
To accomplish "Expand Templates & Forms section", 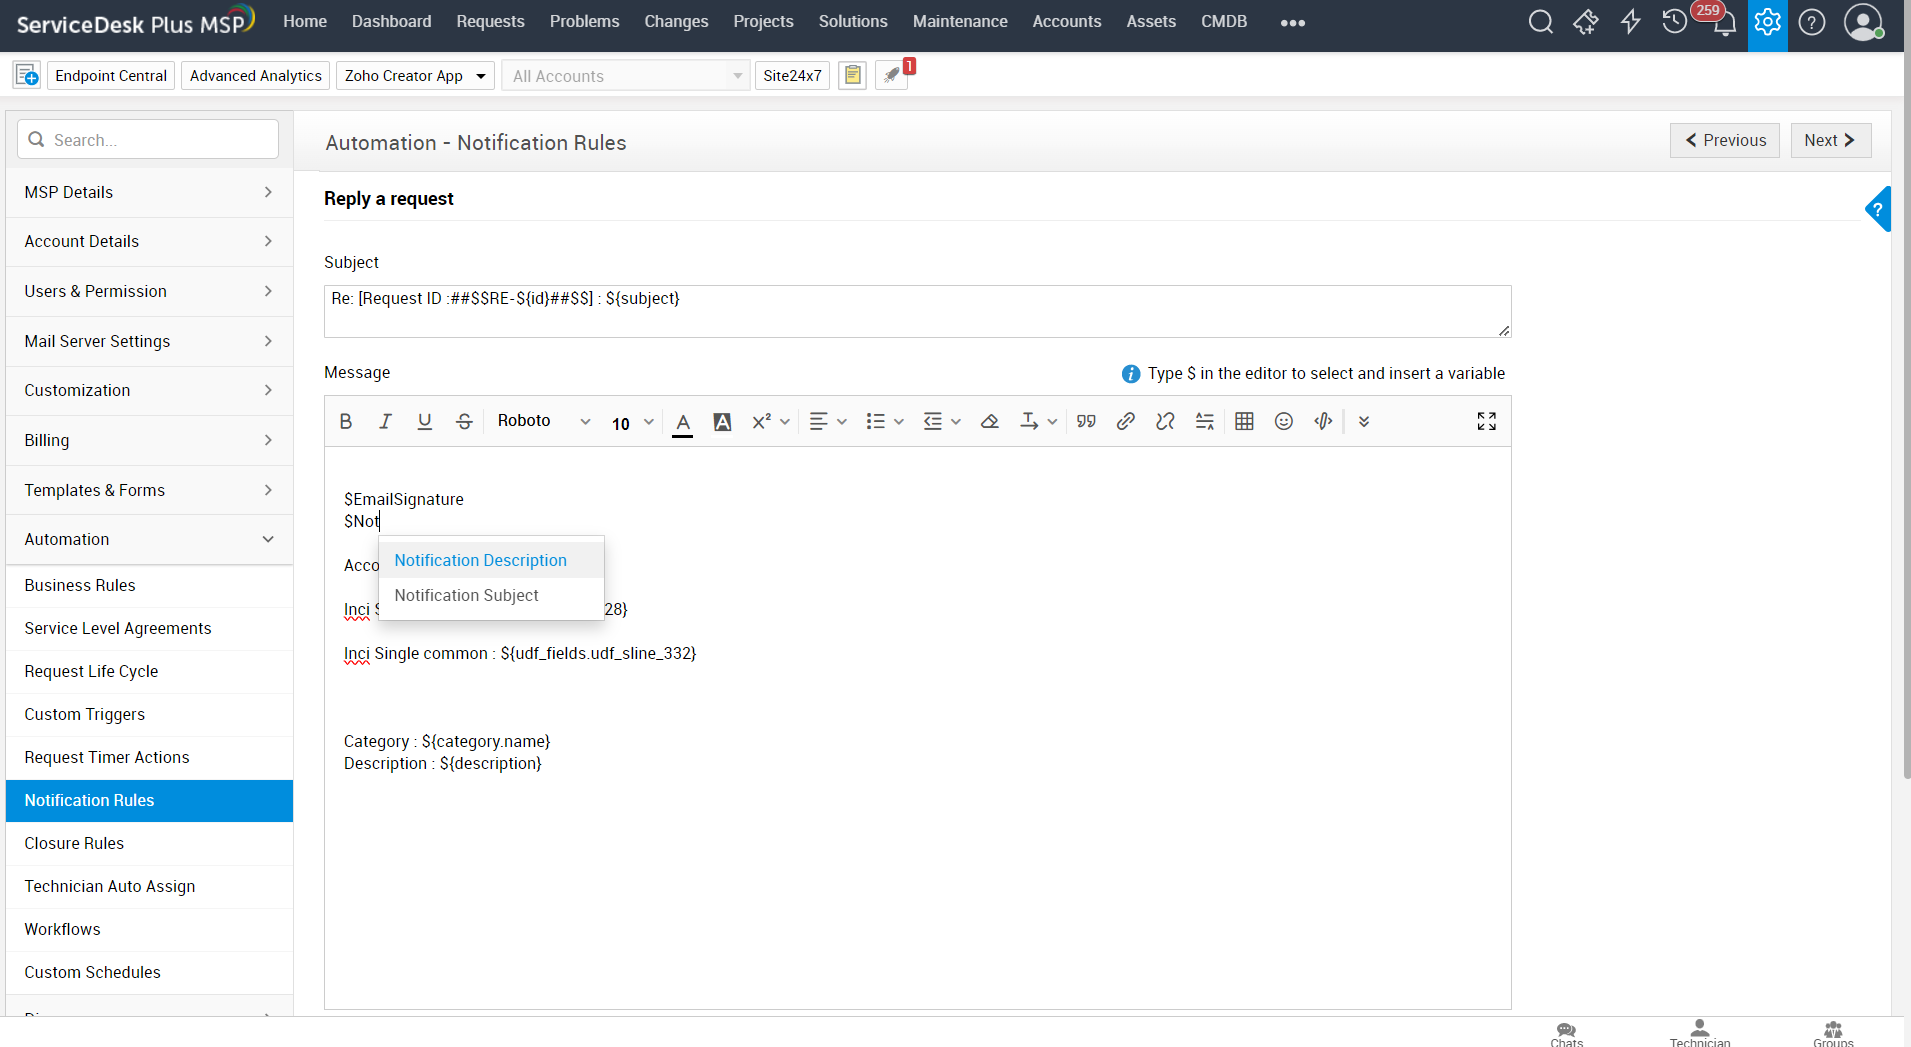I will (149, 490).
